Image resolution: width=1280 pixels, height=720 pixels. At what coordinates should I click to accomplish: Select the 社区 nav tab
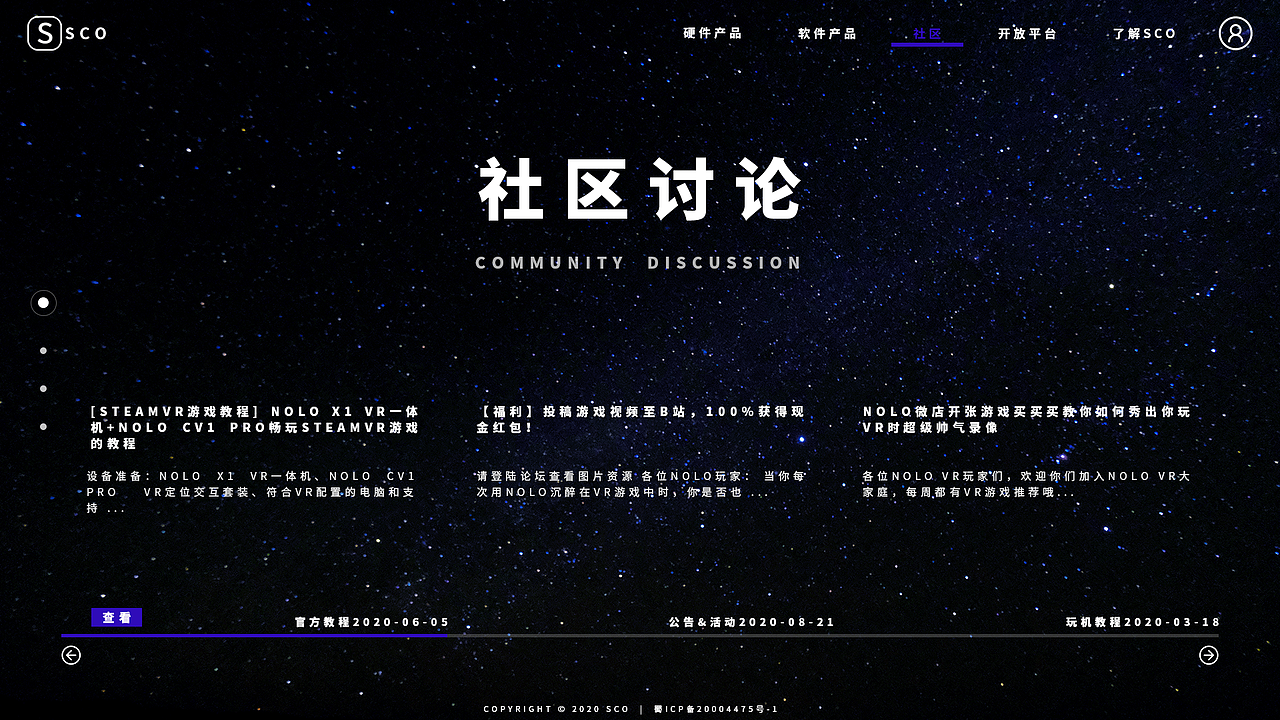click(x=927, y=34)
